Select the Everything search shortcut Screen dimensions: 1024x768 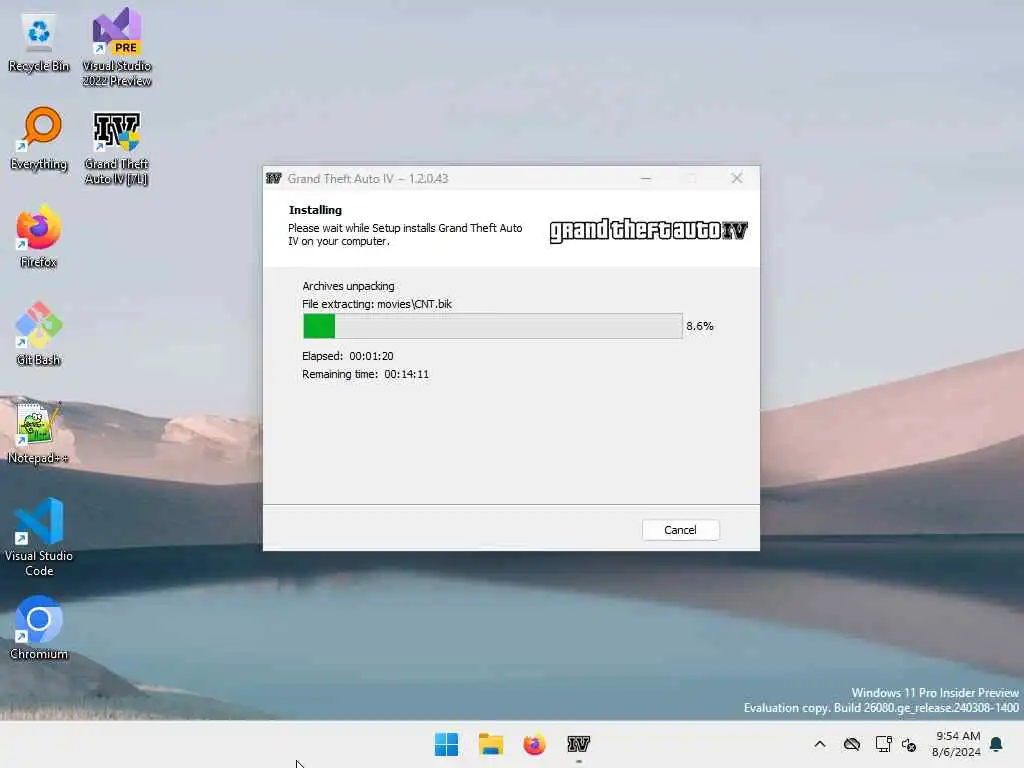pyautogui.click(x=39, y=139)
